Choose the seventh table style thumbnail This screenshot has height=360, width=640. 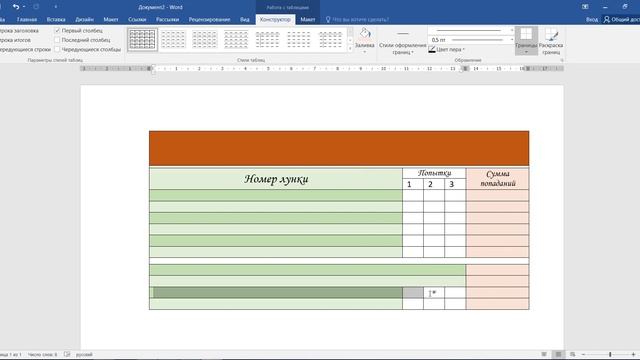(330, 40)
